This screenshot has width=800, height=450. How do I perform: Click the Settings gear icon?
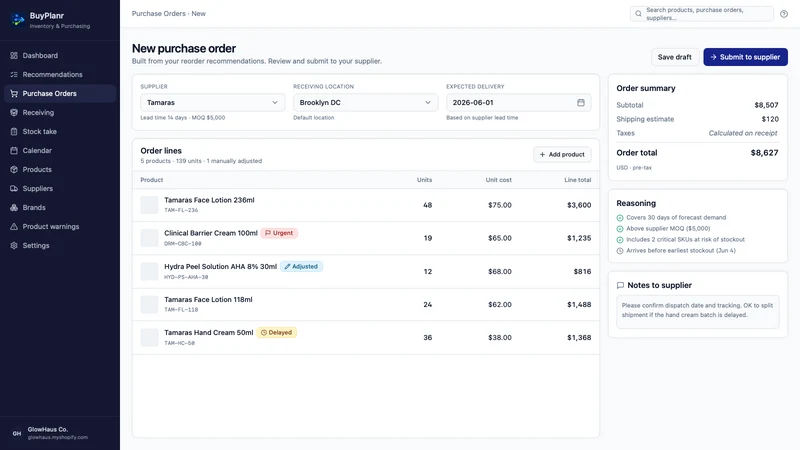click(14, 245)
